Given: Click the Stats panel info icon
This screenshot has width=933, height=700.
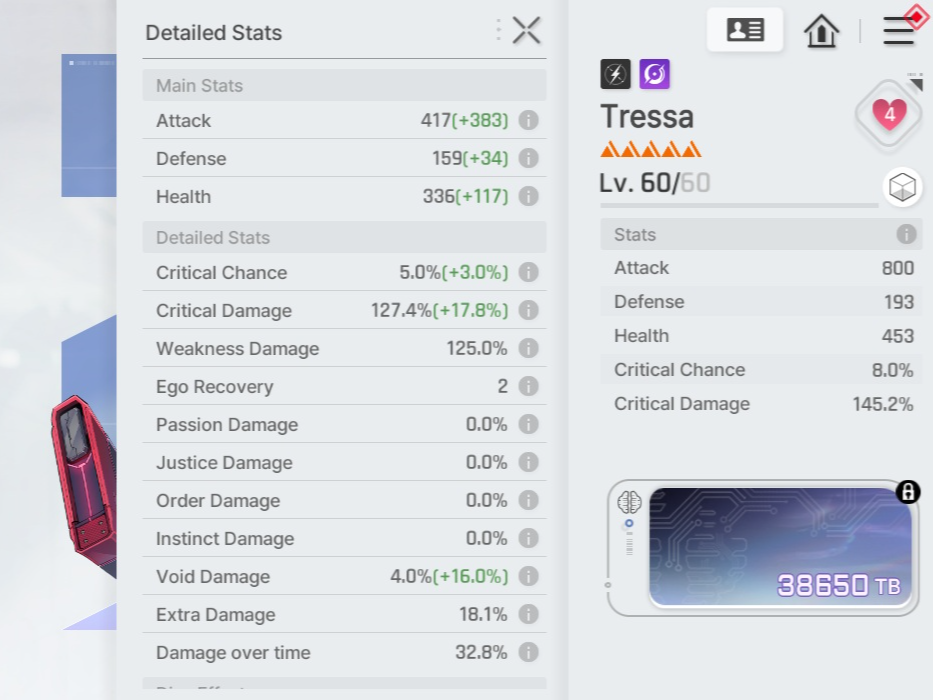Looking at the screenshot, I should [906, 235].
